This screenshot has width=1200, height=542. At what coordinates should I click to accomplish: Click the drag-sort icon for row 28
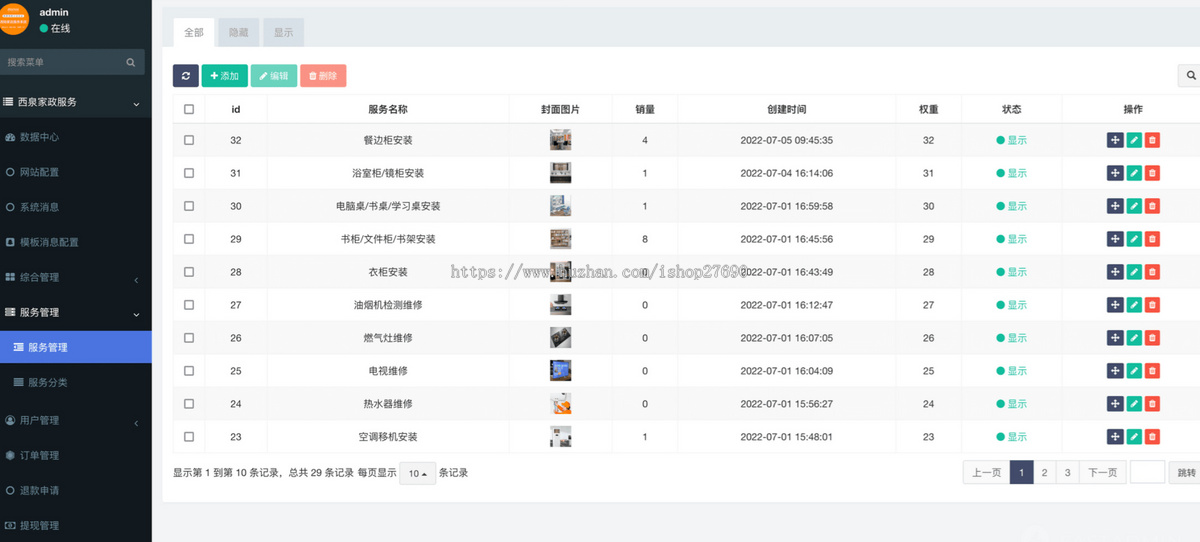(x=1115, y=272)
